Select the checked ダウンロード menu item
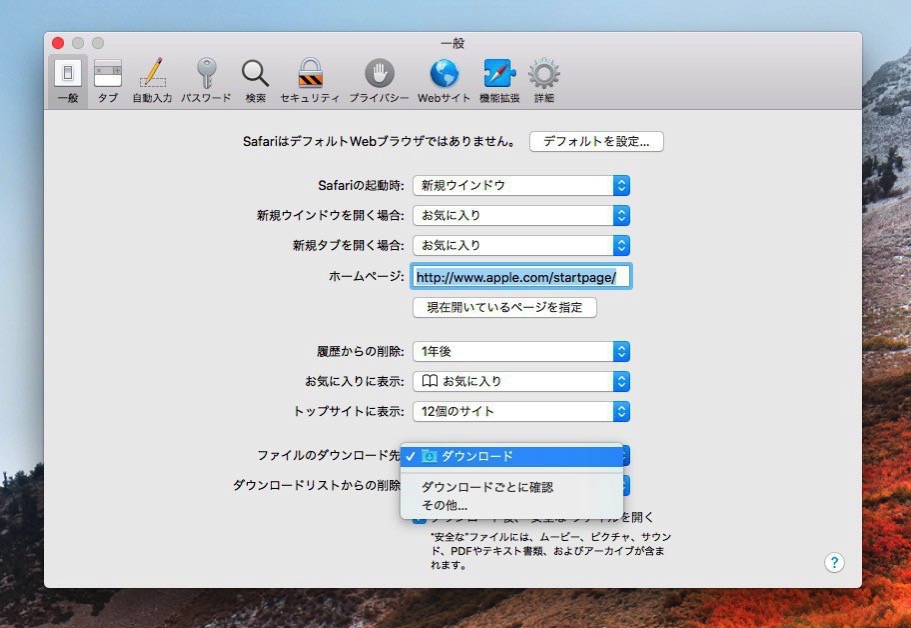The image size is (911, 628). (511, 456)
